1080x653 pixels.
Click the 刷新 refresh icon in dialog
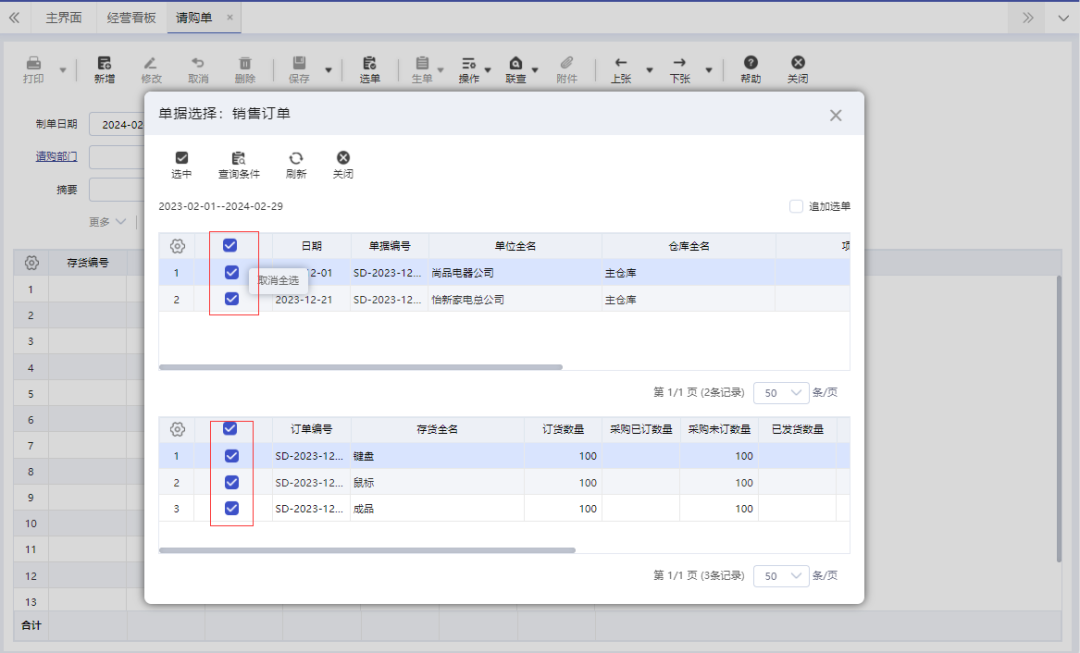[295, 163]
